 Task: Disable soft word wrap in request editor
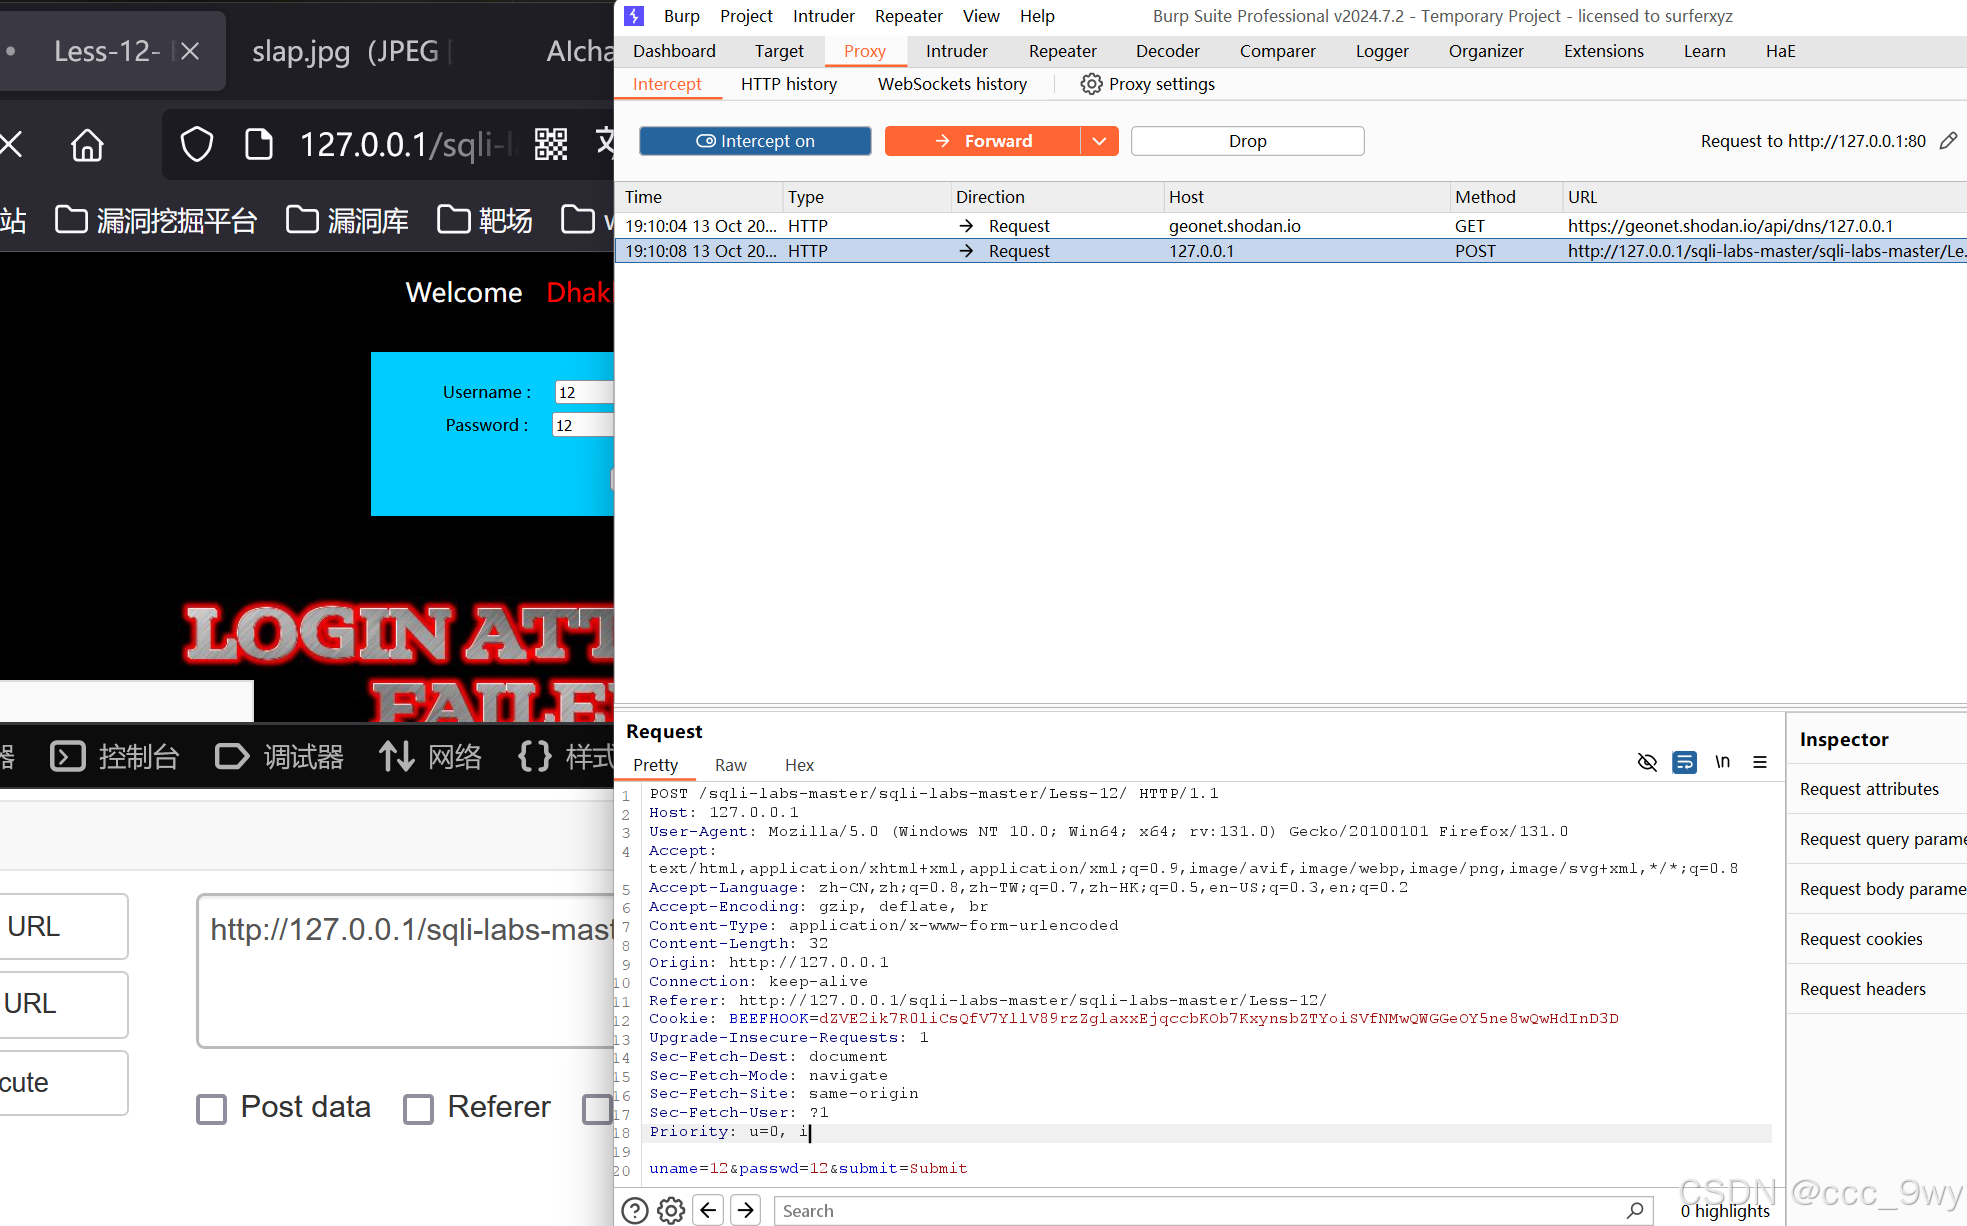[1684, 762]
